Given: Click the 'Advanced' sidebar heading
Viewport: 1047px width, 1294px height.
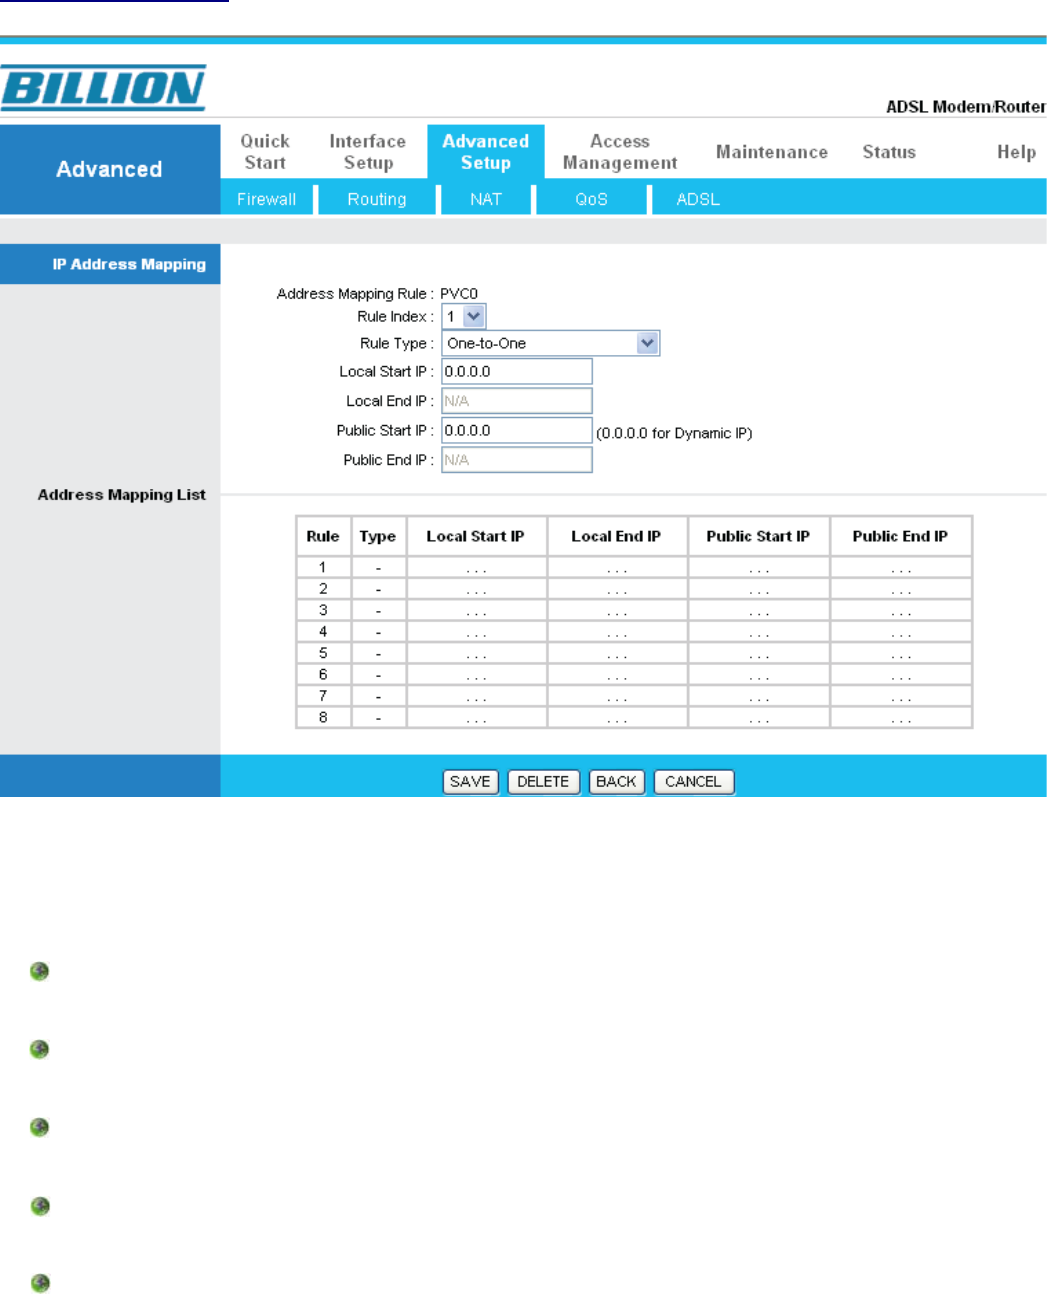Looking at the screenshot, I should pyautogui.click(x=109, y=169).
